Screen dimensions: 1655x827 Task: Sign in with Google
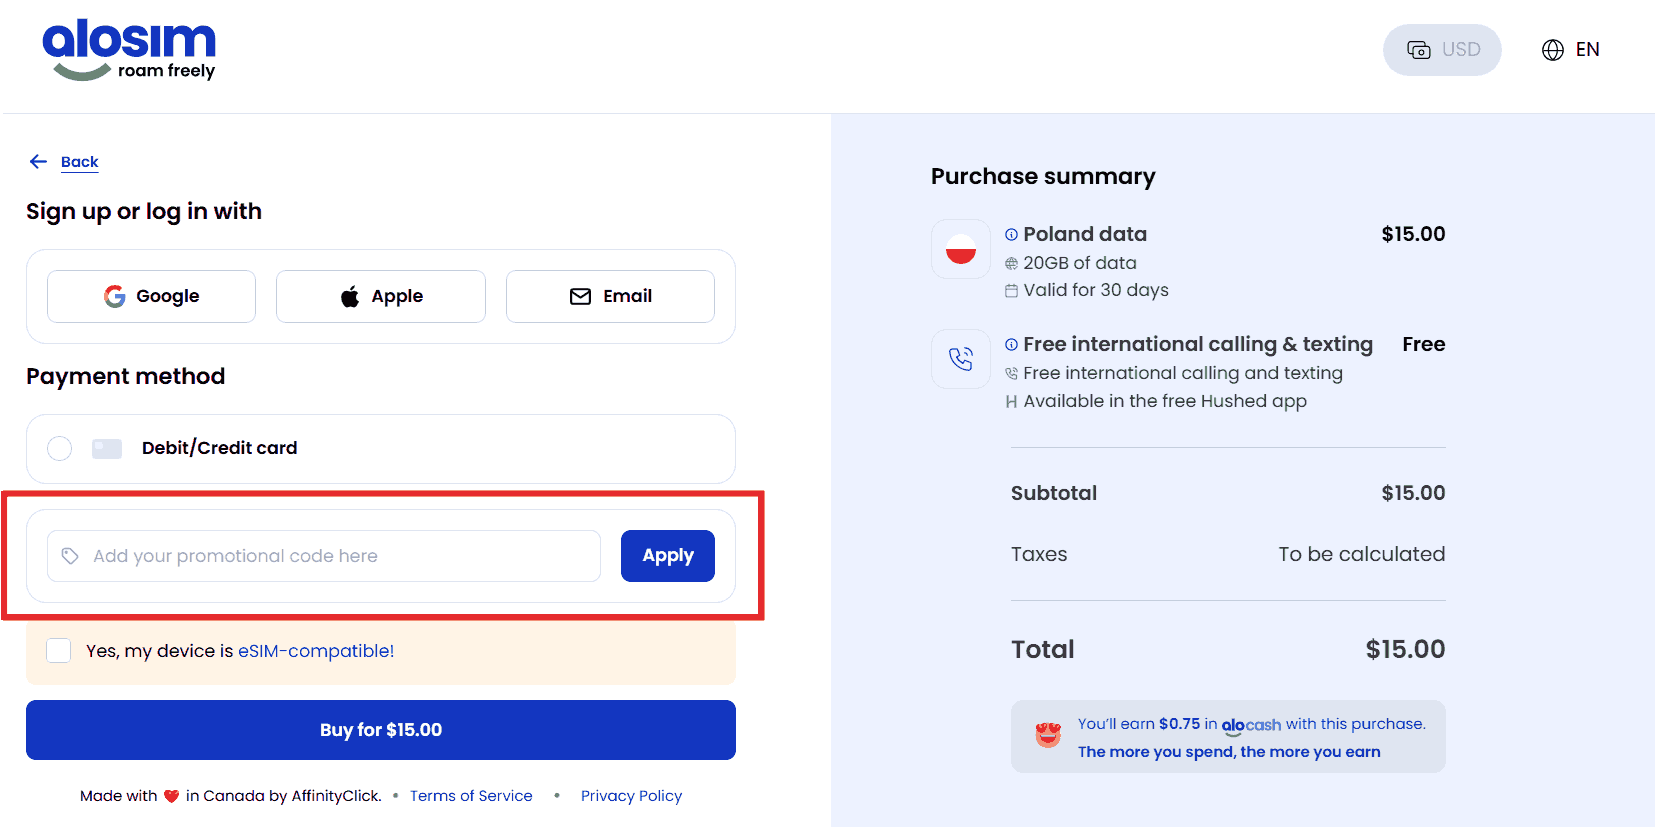[x=151, y=297]
